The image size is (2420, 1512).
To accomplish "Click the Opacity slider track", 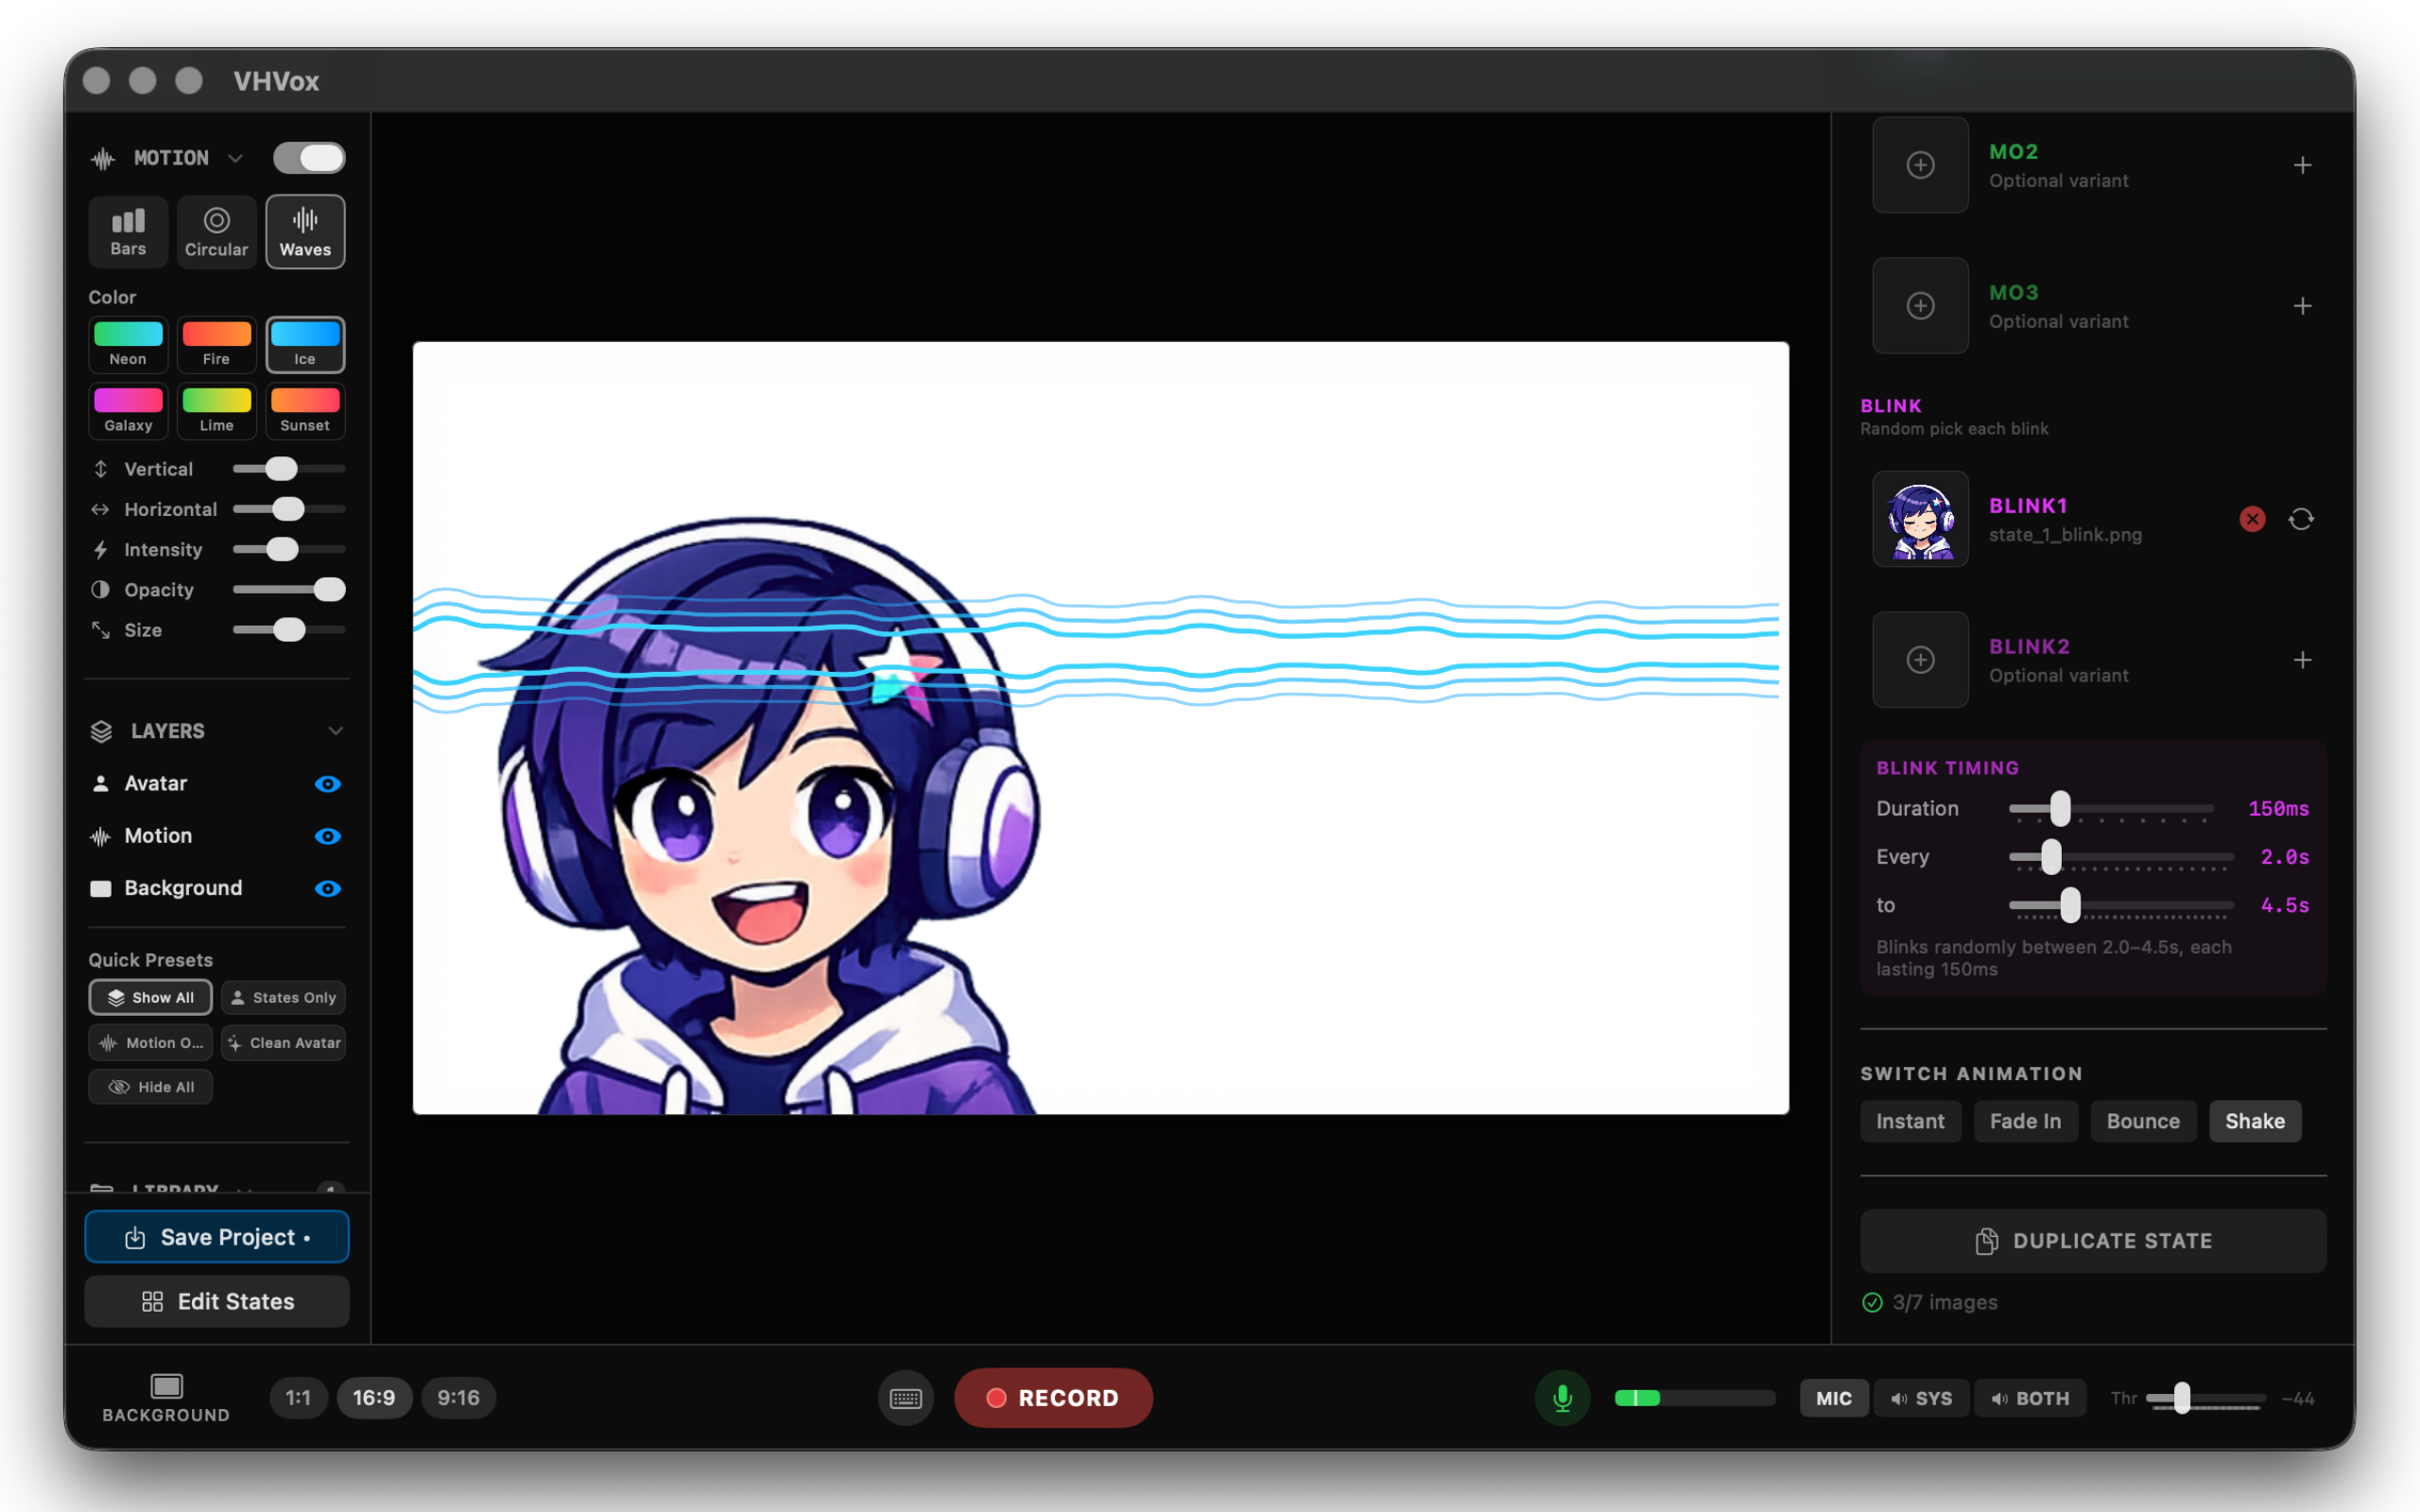I will (x=289, y=590).
